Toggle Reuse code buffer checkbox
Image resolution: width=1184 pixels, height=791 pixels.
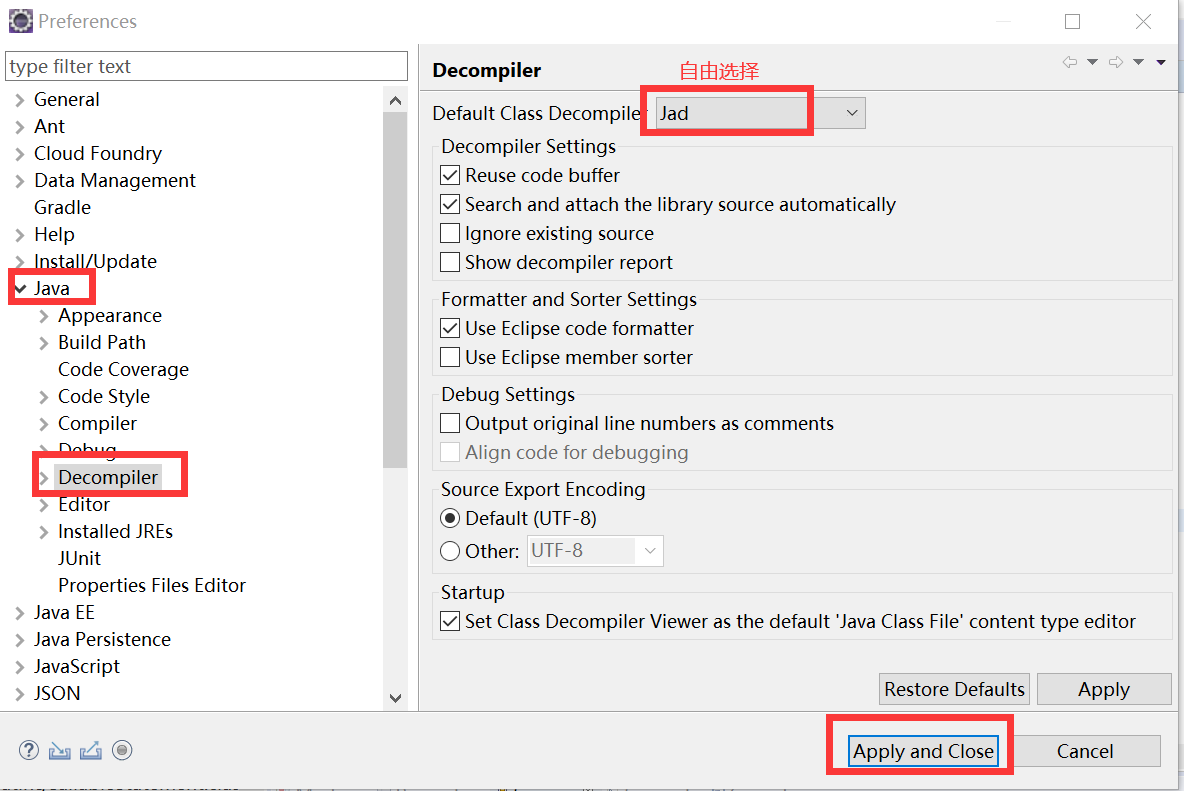point(450,175)
